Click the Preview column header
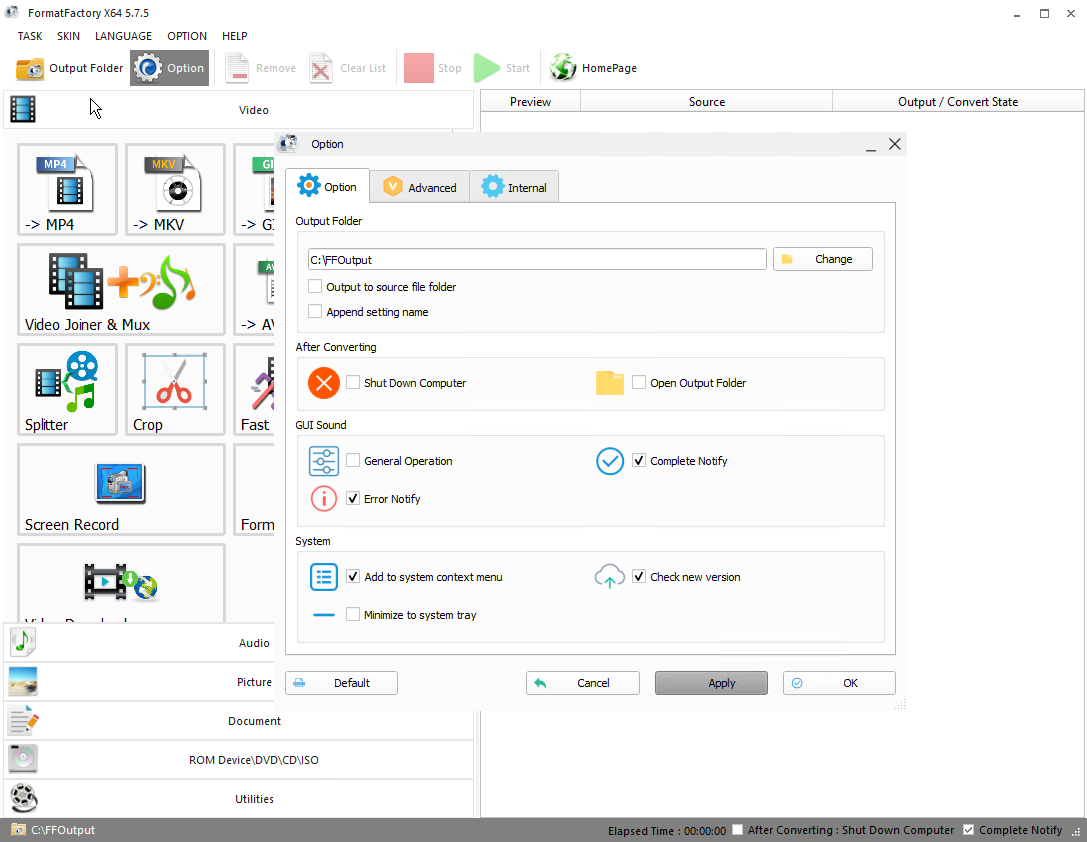 click(x=530, y=101)
